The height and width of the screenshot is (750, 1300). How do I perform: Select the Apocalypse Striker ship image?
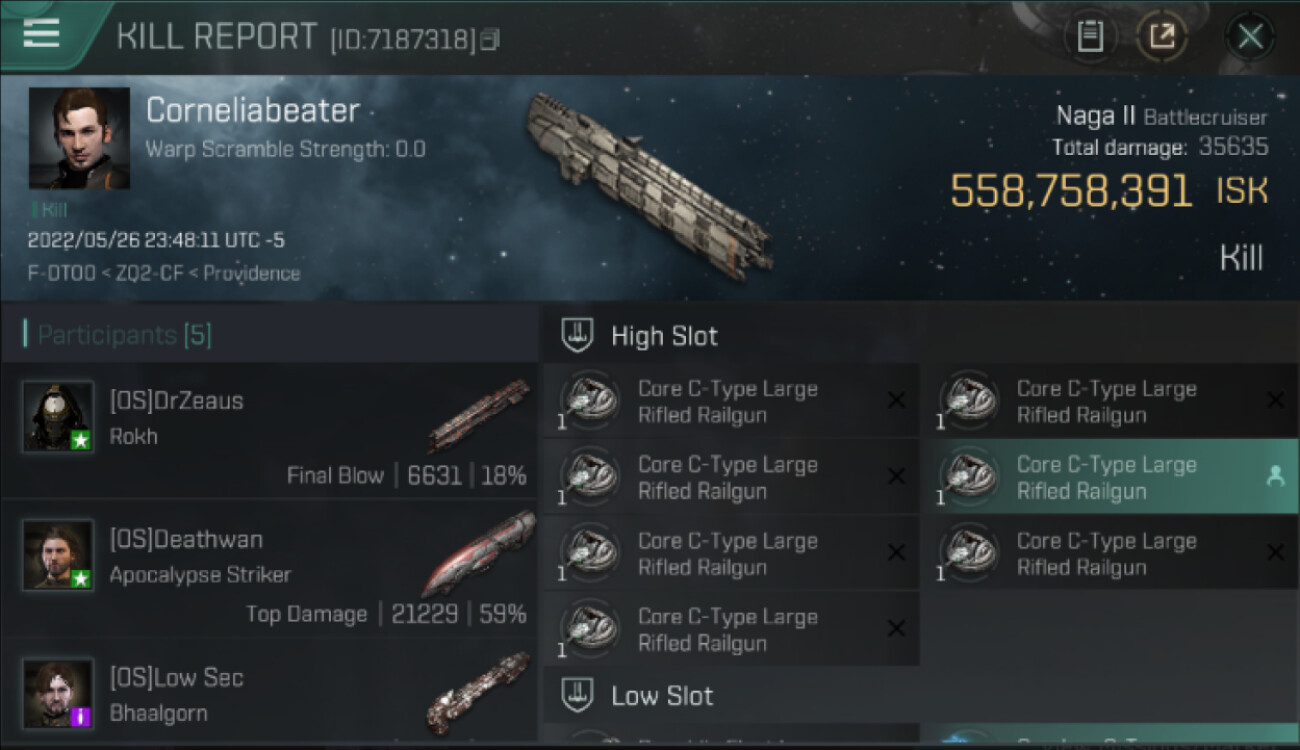pos(479,553)
